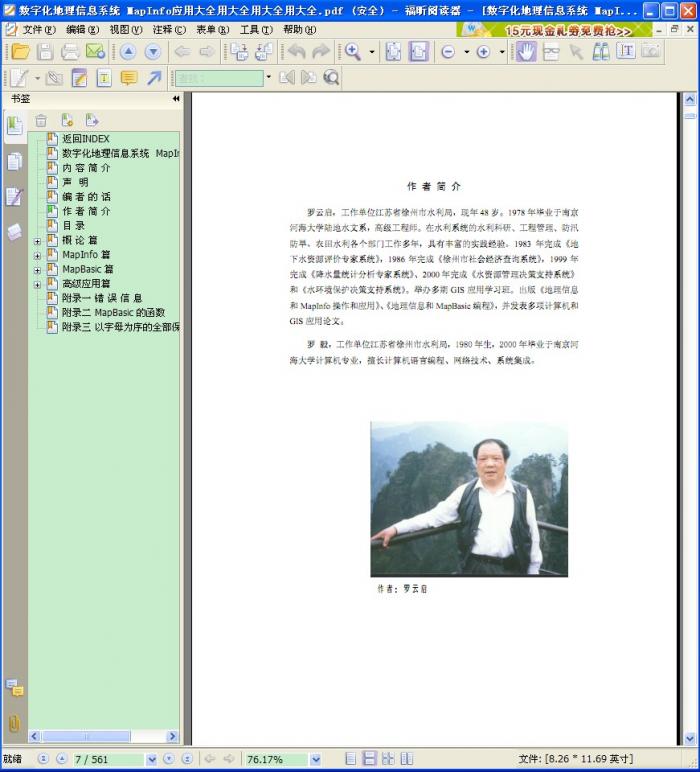This screenshot has height=772, width=700.
Task: Click the Open file folder icon
Action: point(20,51)
